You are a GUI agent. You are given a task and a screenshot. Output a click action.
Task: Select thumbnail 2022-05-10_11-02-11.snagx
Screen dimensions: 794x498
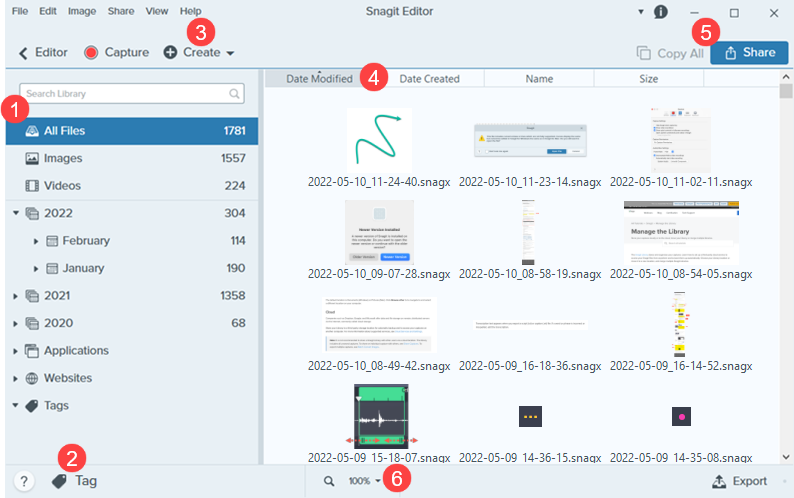681,140
